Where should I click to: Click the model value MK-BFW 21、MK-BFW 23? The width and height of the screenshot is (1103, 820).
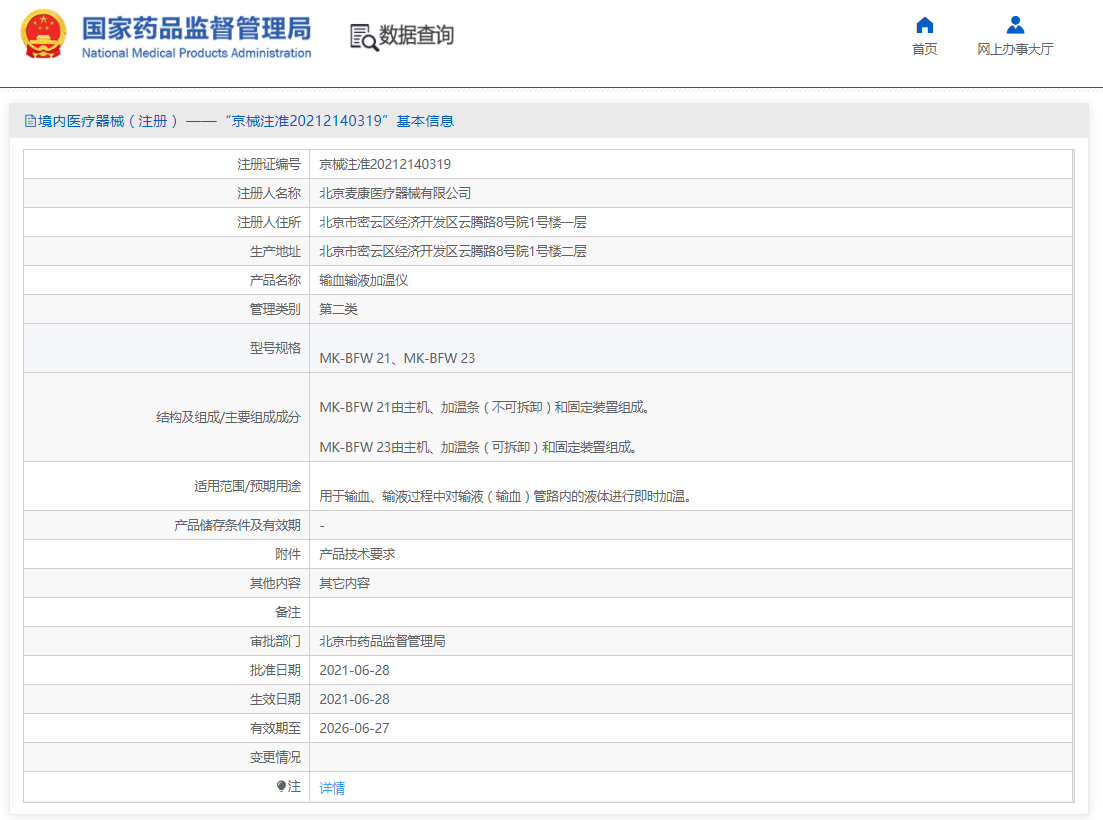click(397, 358)
